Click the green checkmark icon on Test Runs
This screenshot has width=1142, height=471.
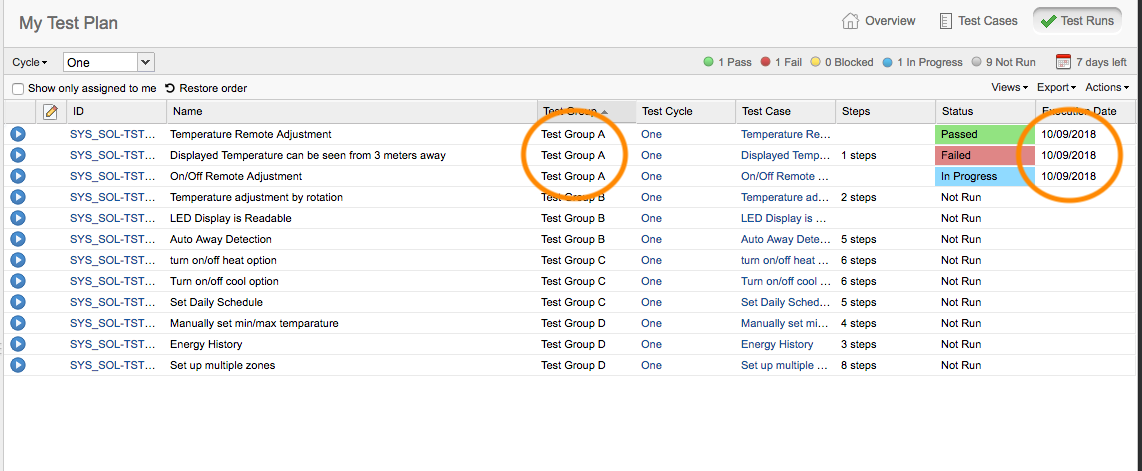click(x=1048, y=21)
